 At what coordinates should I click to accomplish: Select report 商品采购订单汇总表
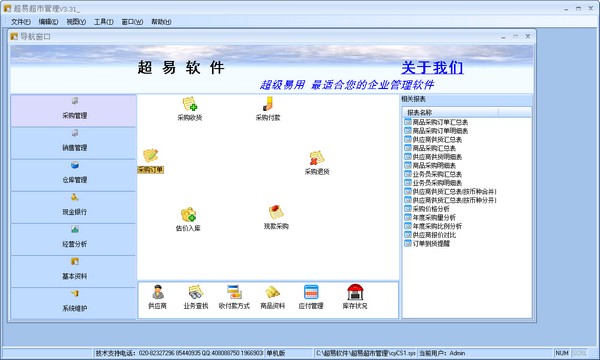point(436,122)
